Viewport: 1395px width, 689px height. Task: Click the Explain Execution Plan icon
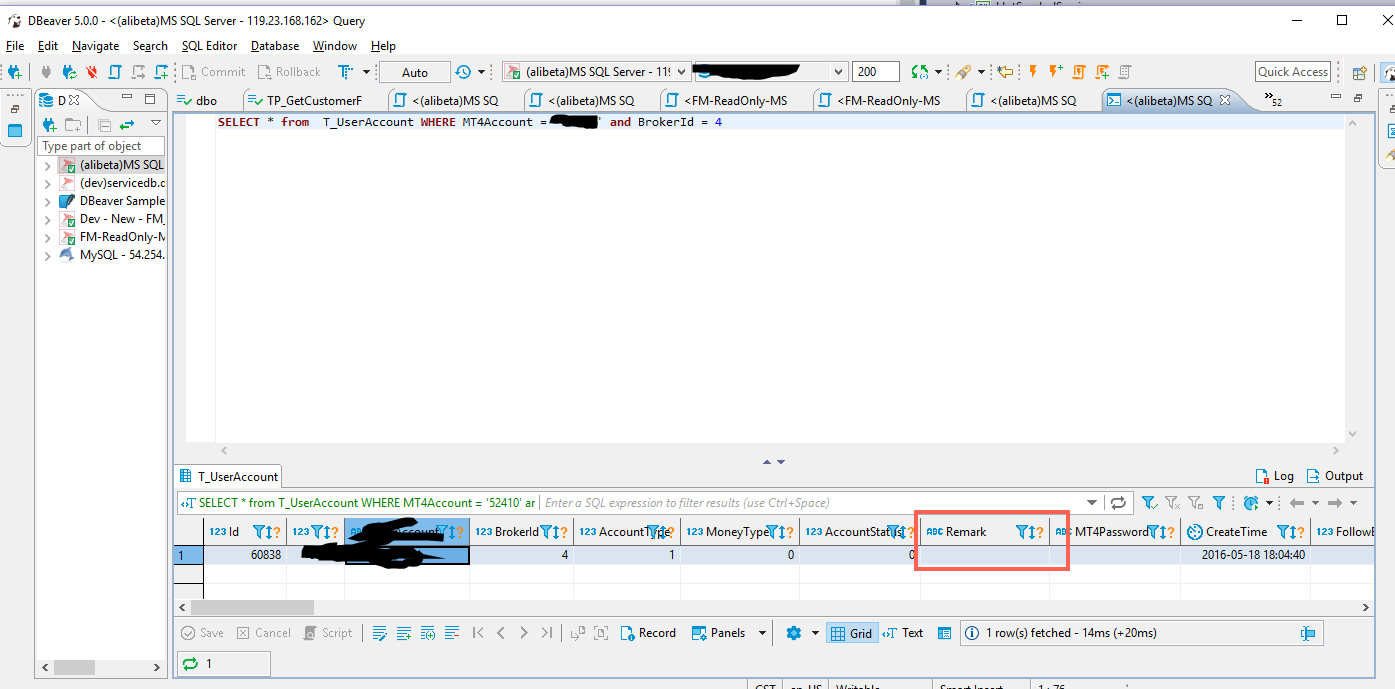click(x=1125, y=72)
